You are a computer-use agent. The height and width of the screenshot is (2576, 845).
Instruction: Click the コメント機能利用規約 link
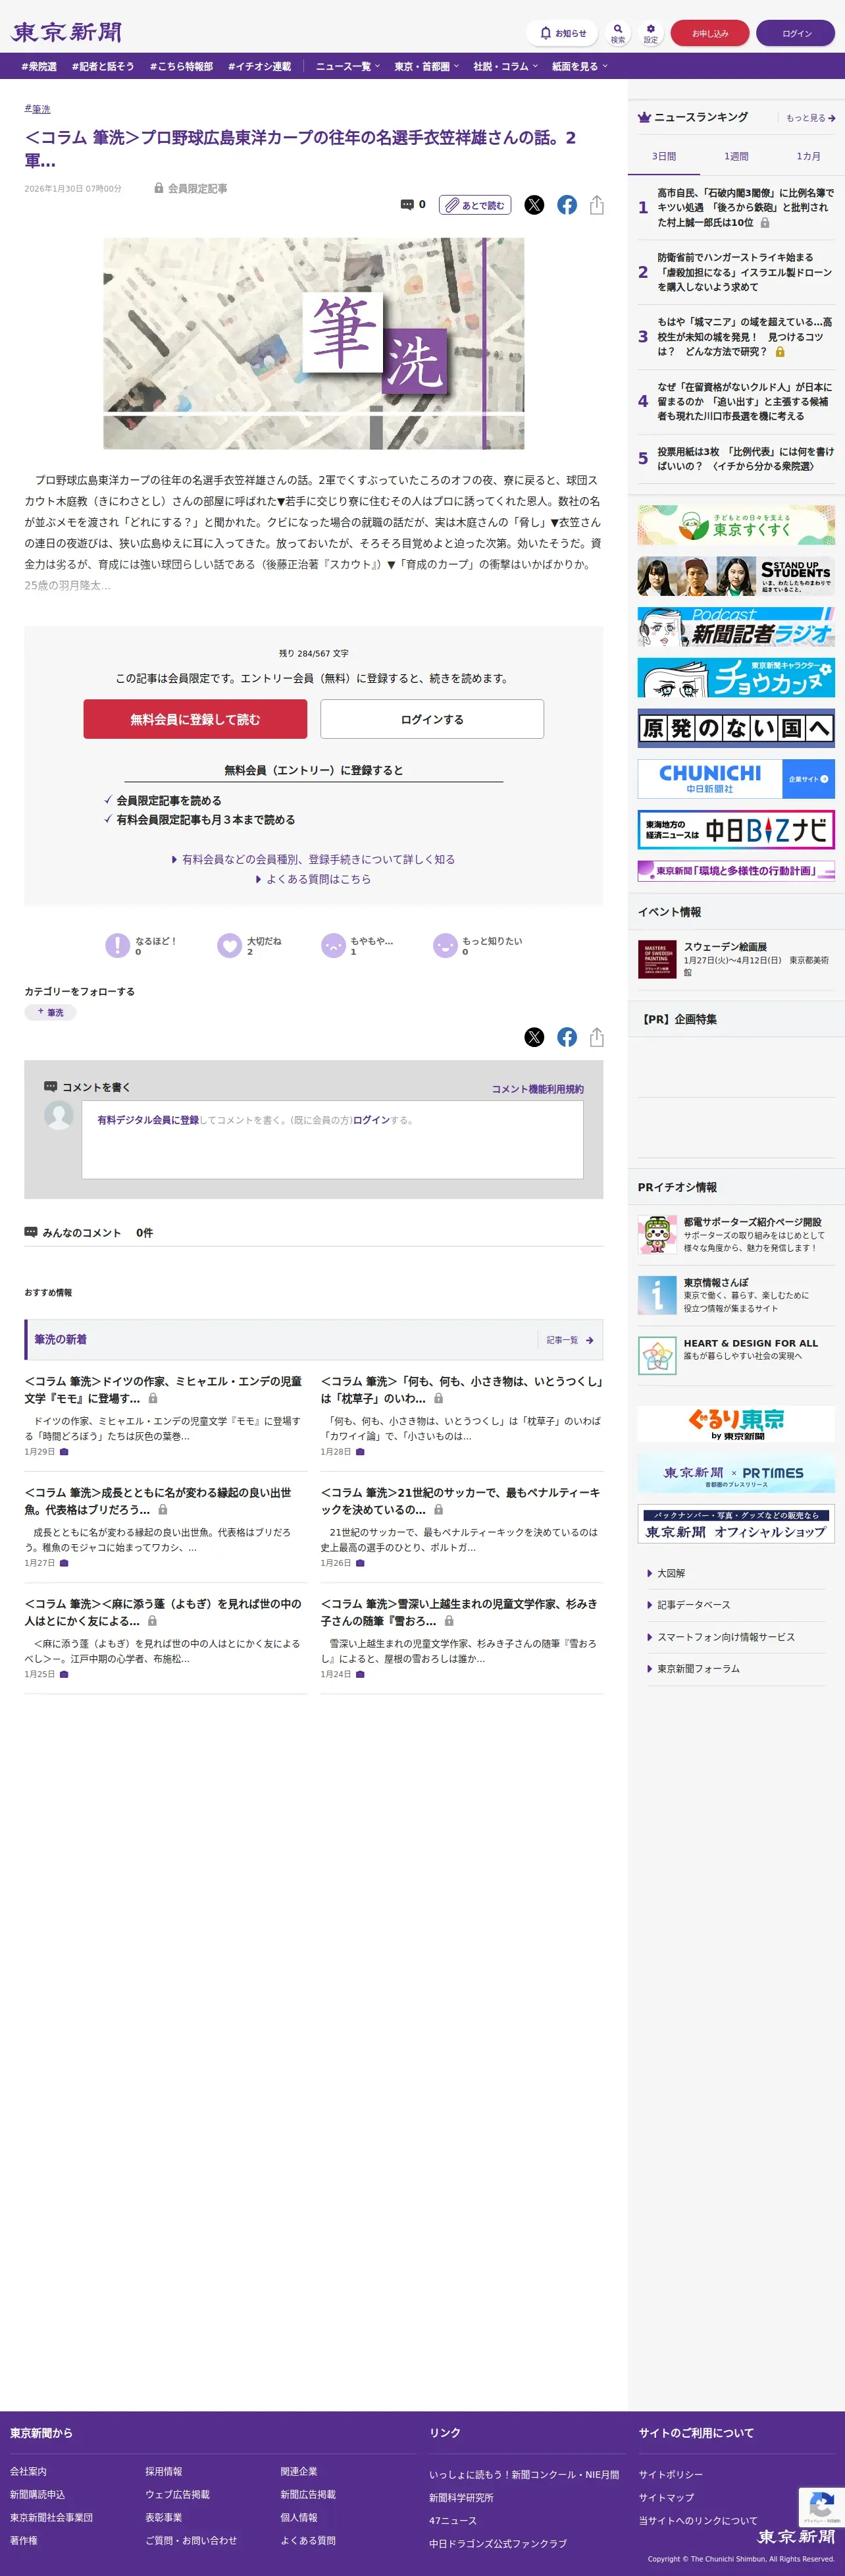coord(538,1089)
